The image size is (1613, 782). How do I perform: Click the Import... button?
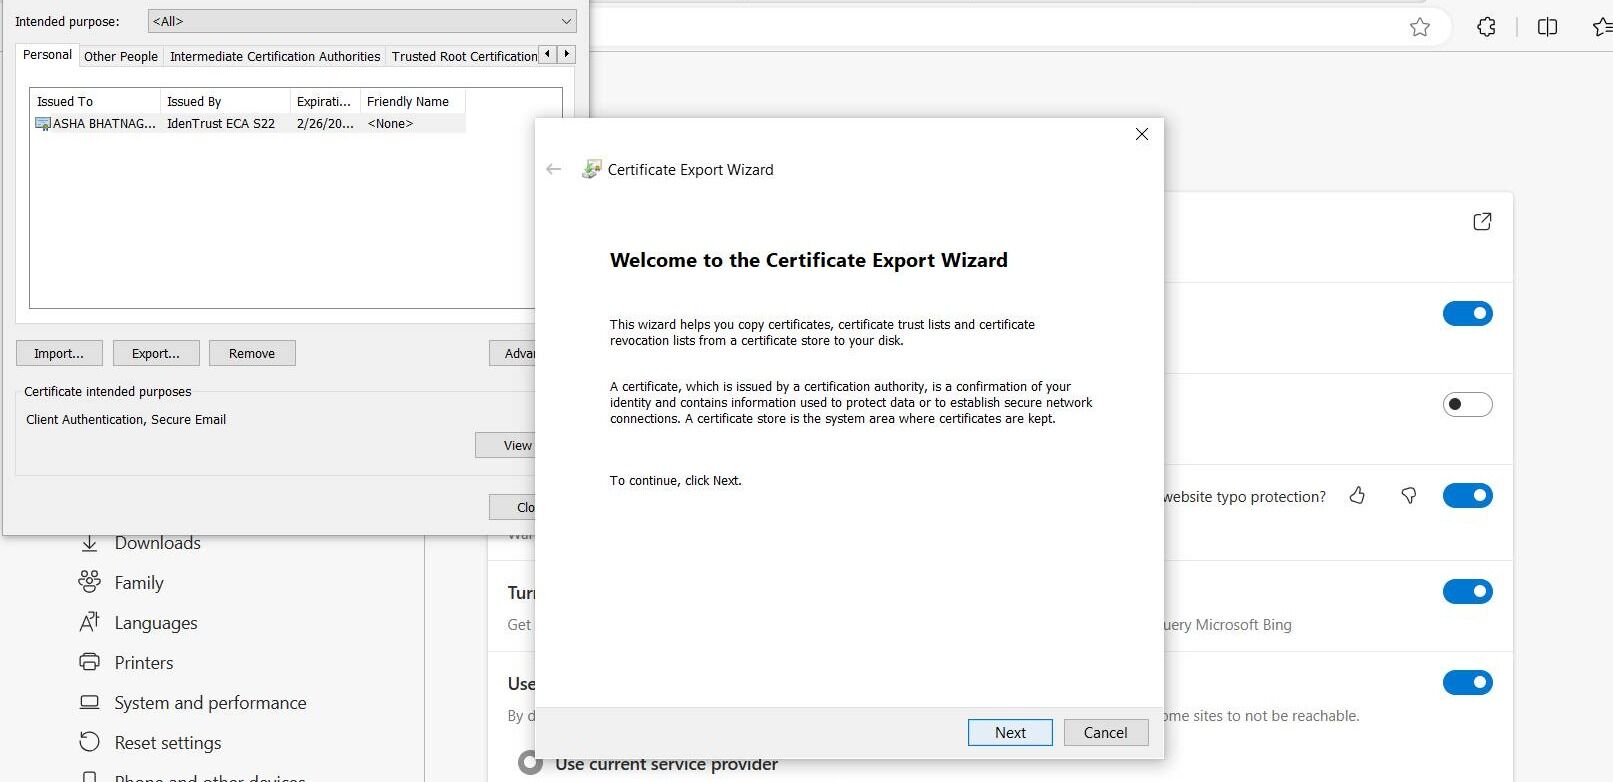tap(59, 353)
